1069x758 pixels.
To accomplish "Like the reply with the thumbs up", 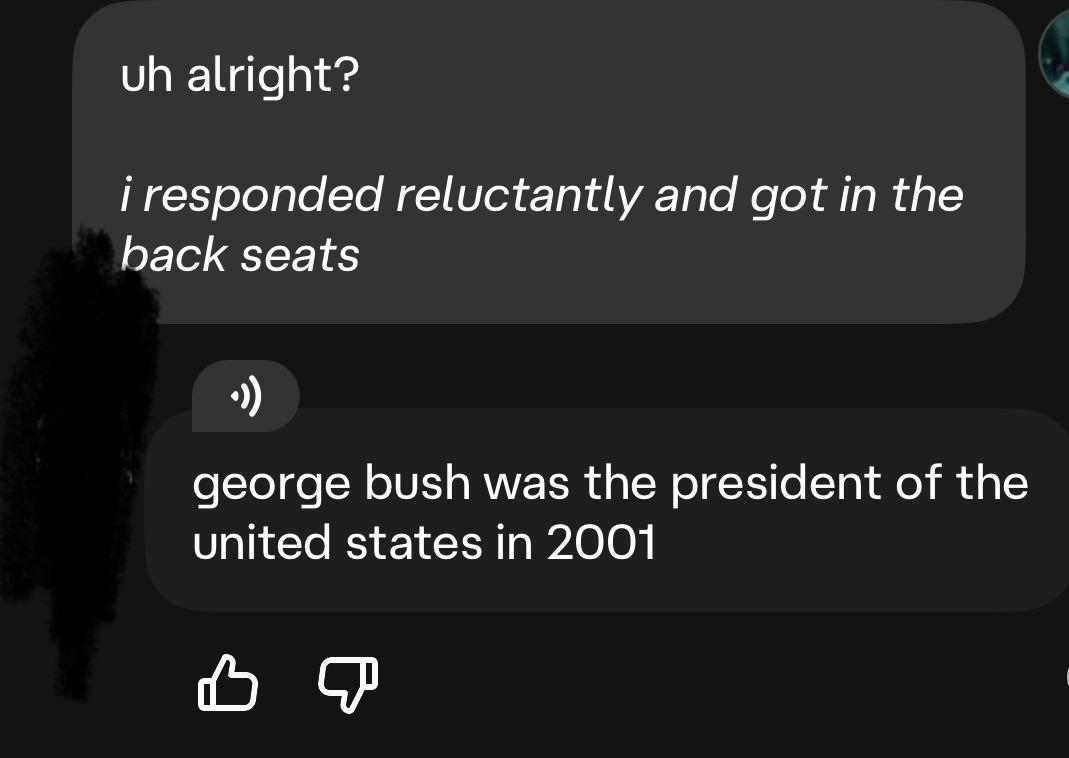I will (x=227, y=683).
